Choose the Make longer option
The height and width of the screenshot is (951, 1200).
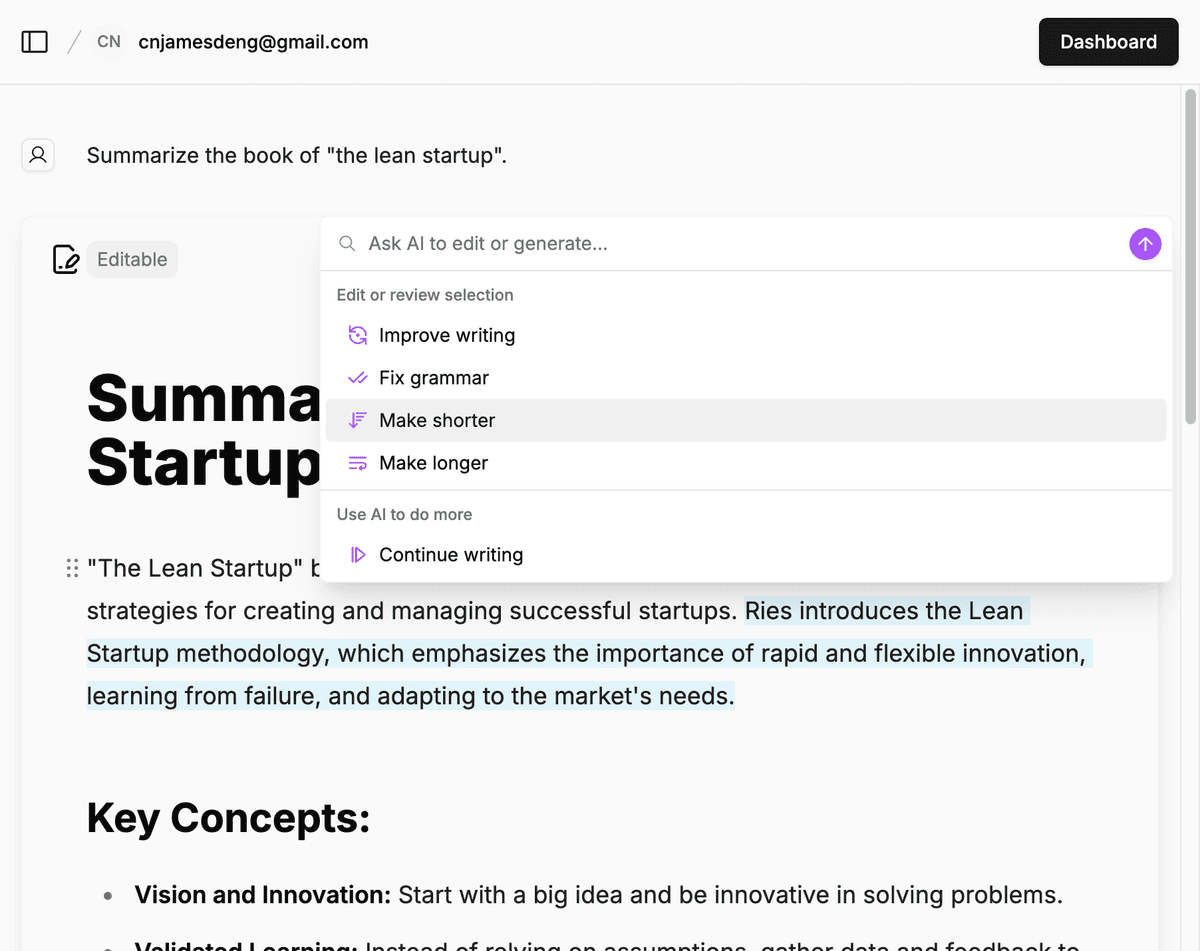[433, 463]
